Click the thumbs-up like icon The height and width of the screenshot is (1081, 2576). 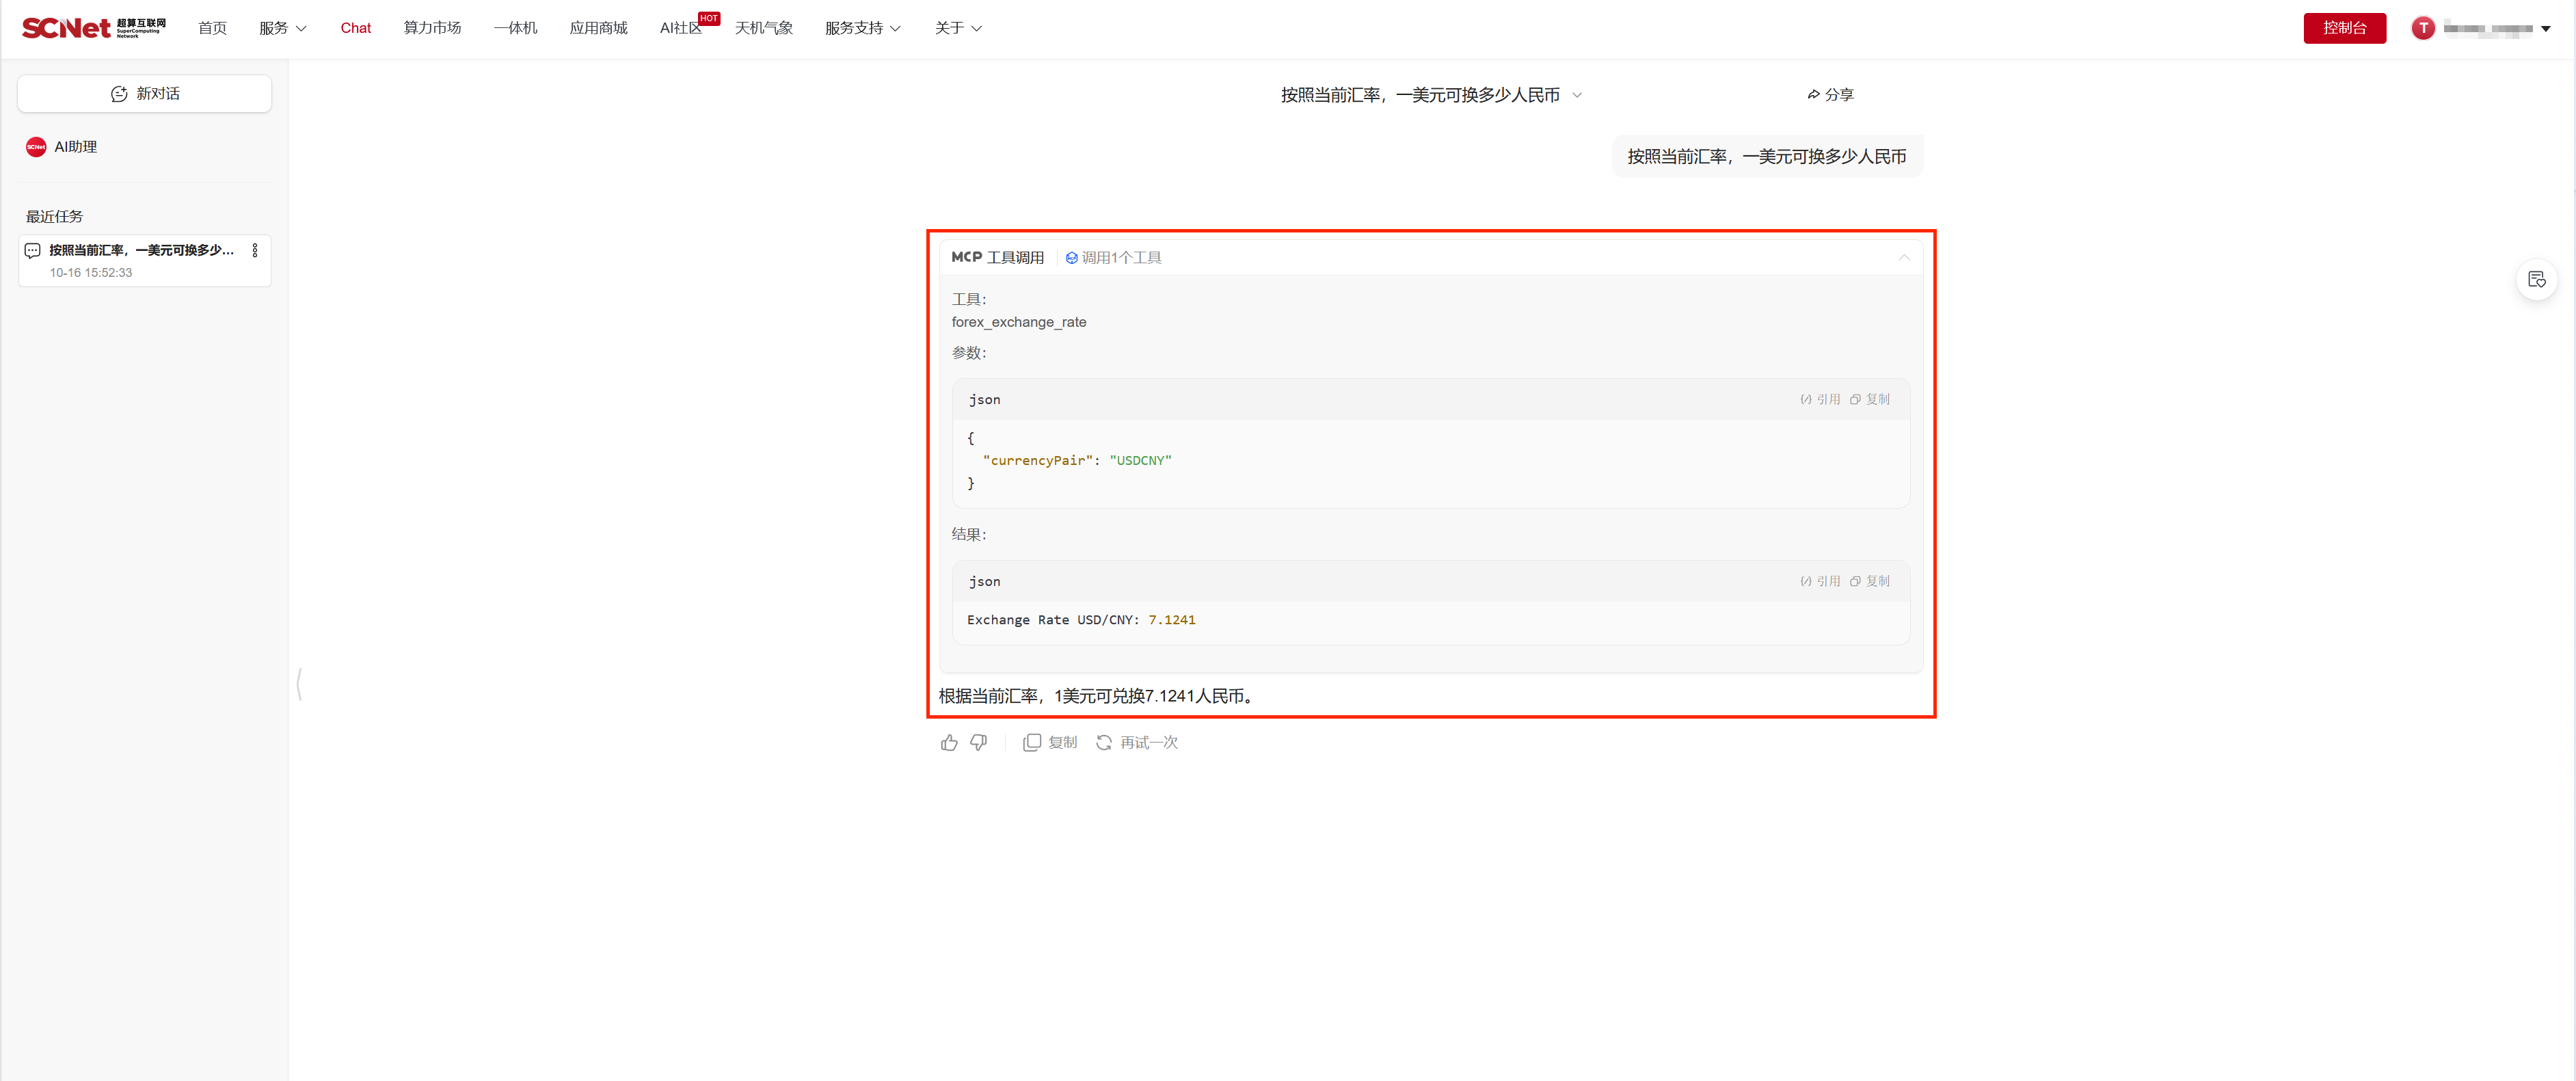tap(949, 742)
